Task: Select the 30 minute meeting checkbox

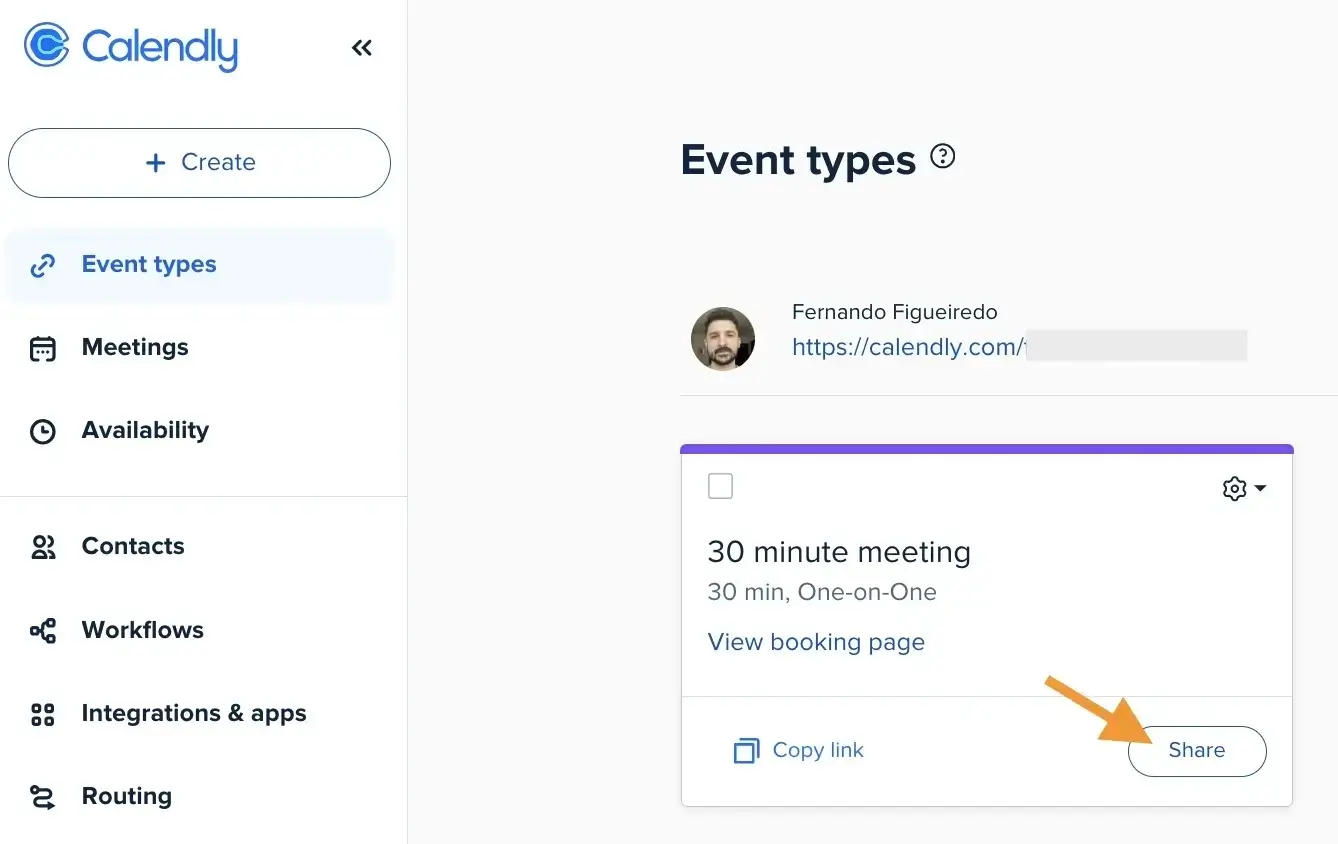Action: point(720,486)
